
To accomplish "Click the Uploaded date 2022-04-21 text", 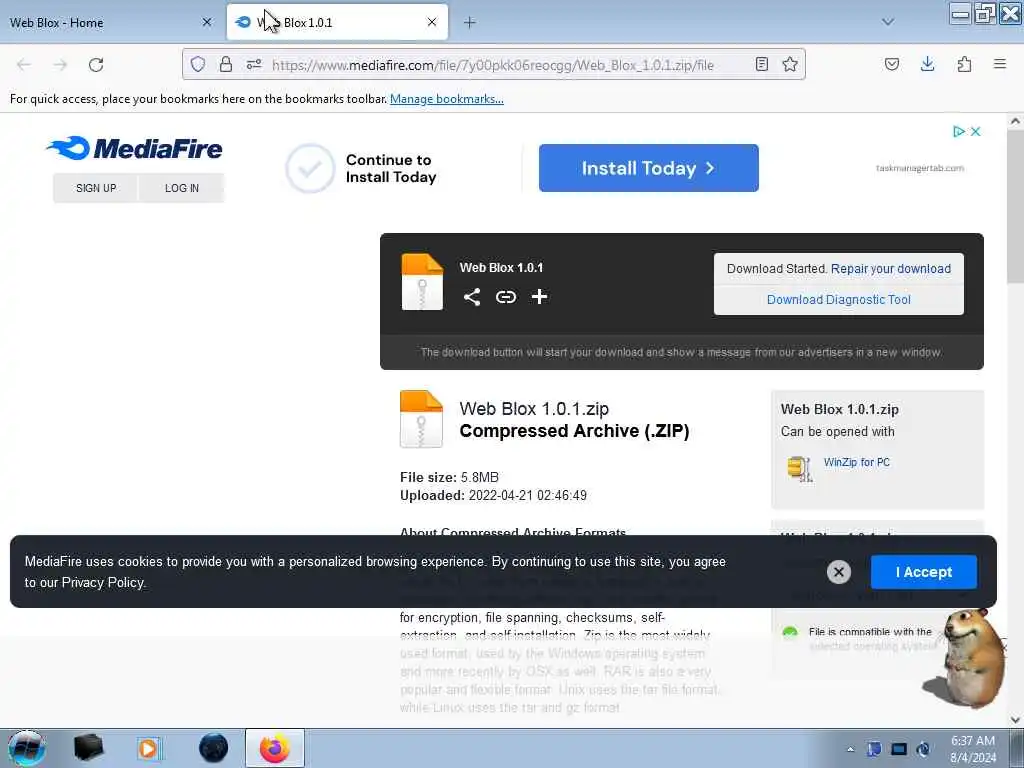I will (493, 496).
